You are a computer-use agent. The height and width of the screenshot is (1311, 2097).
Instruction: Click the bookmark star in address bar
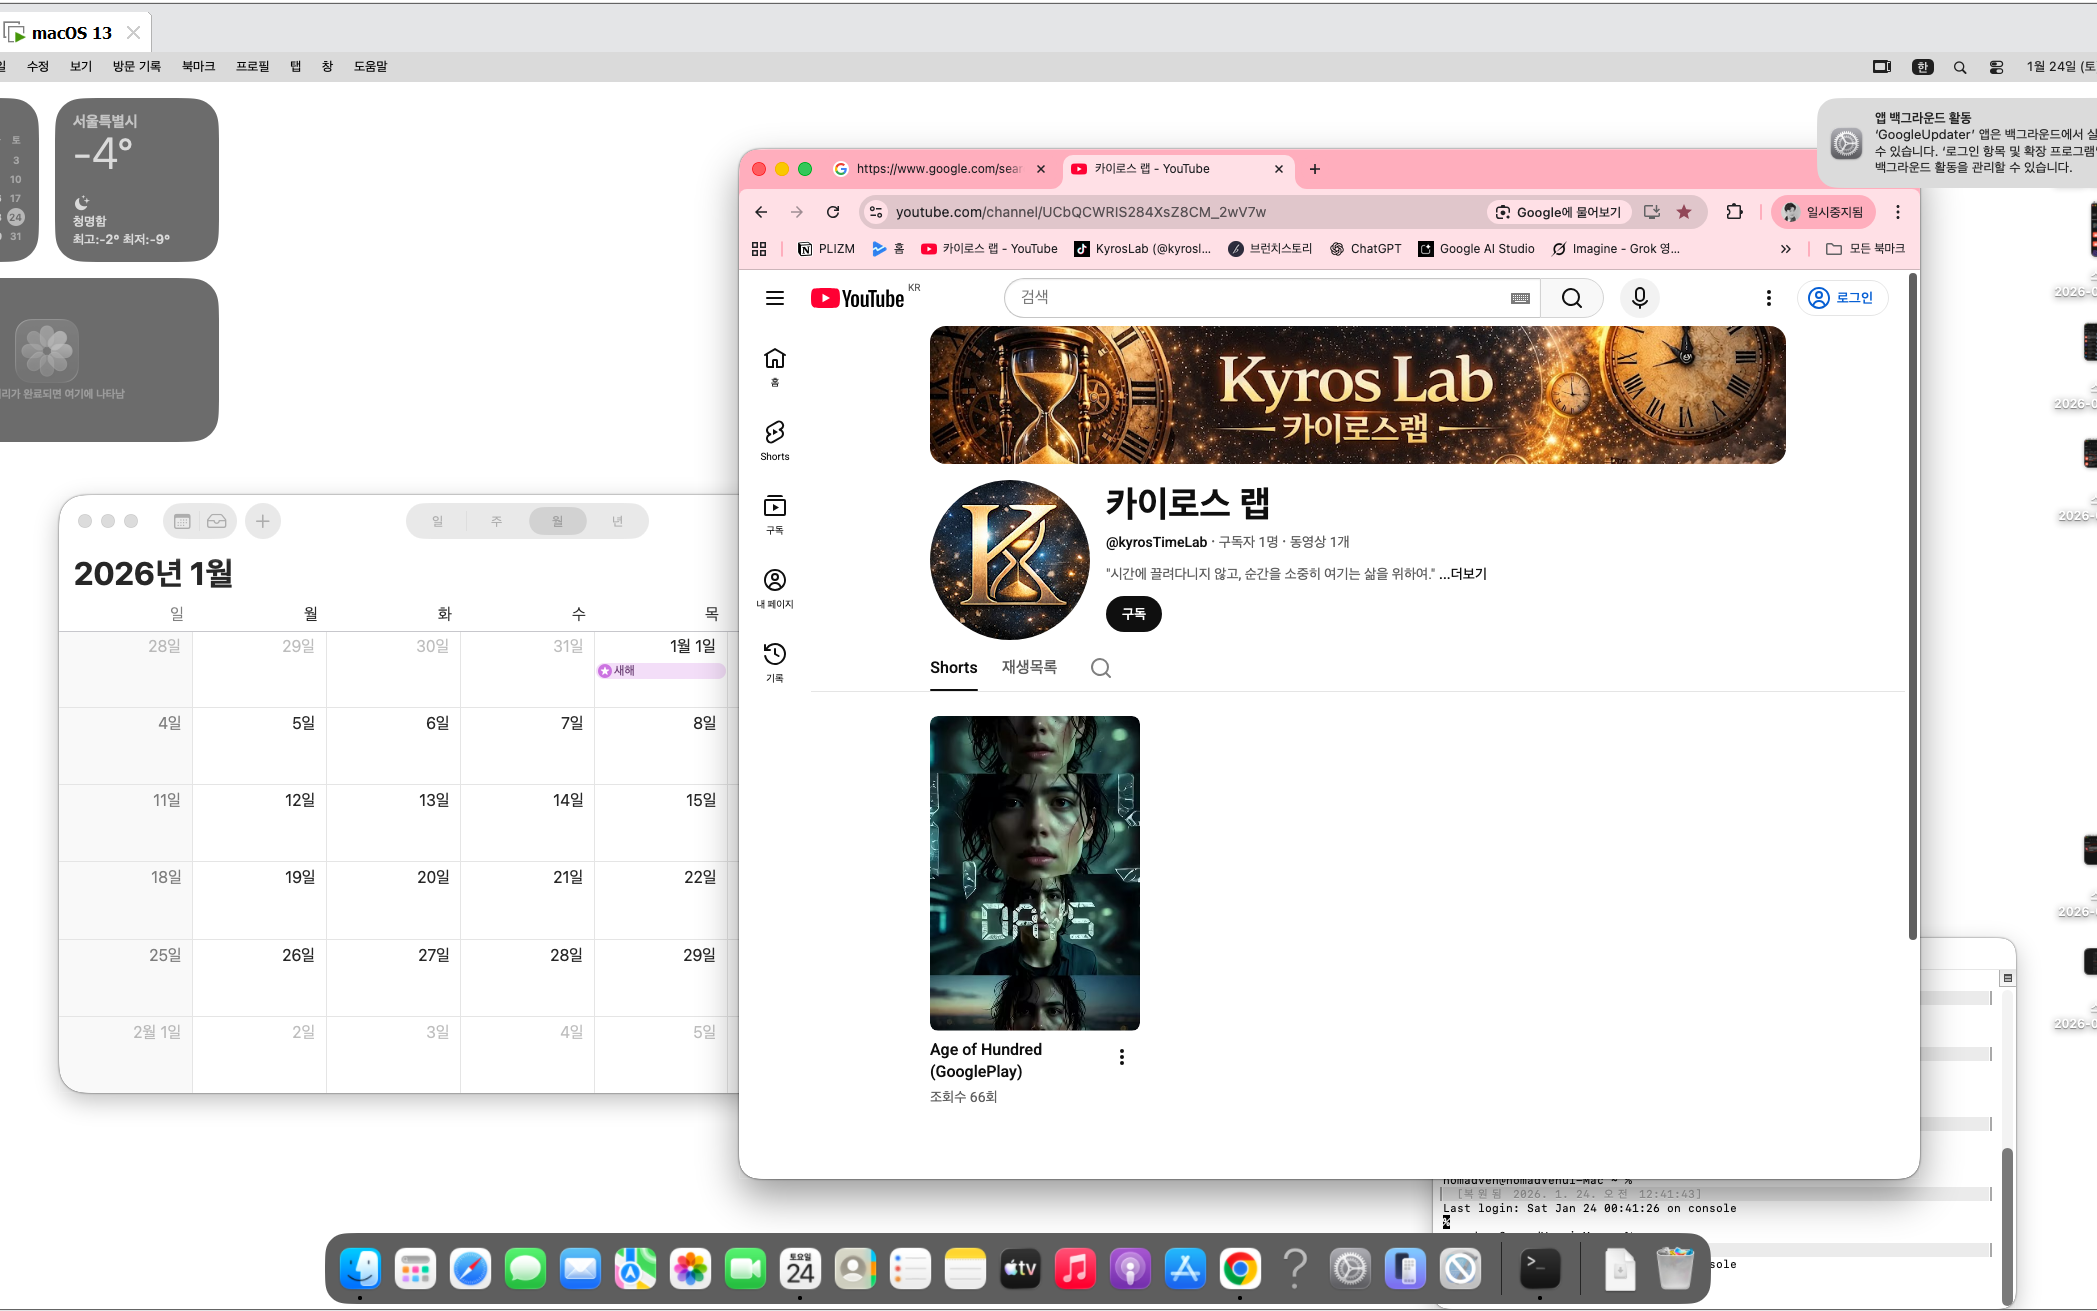(x=1684, y=212)
